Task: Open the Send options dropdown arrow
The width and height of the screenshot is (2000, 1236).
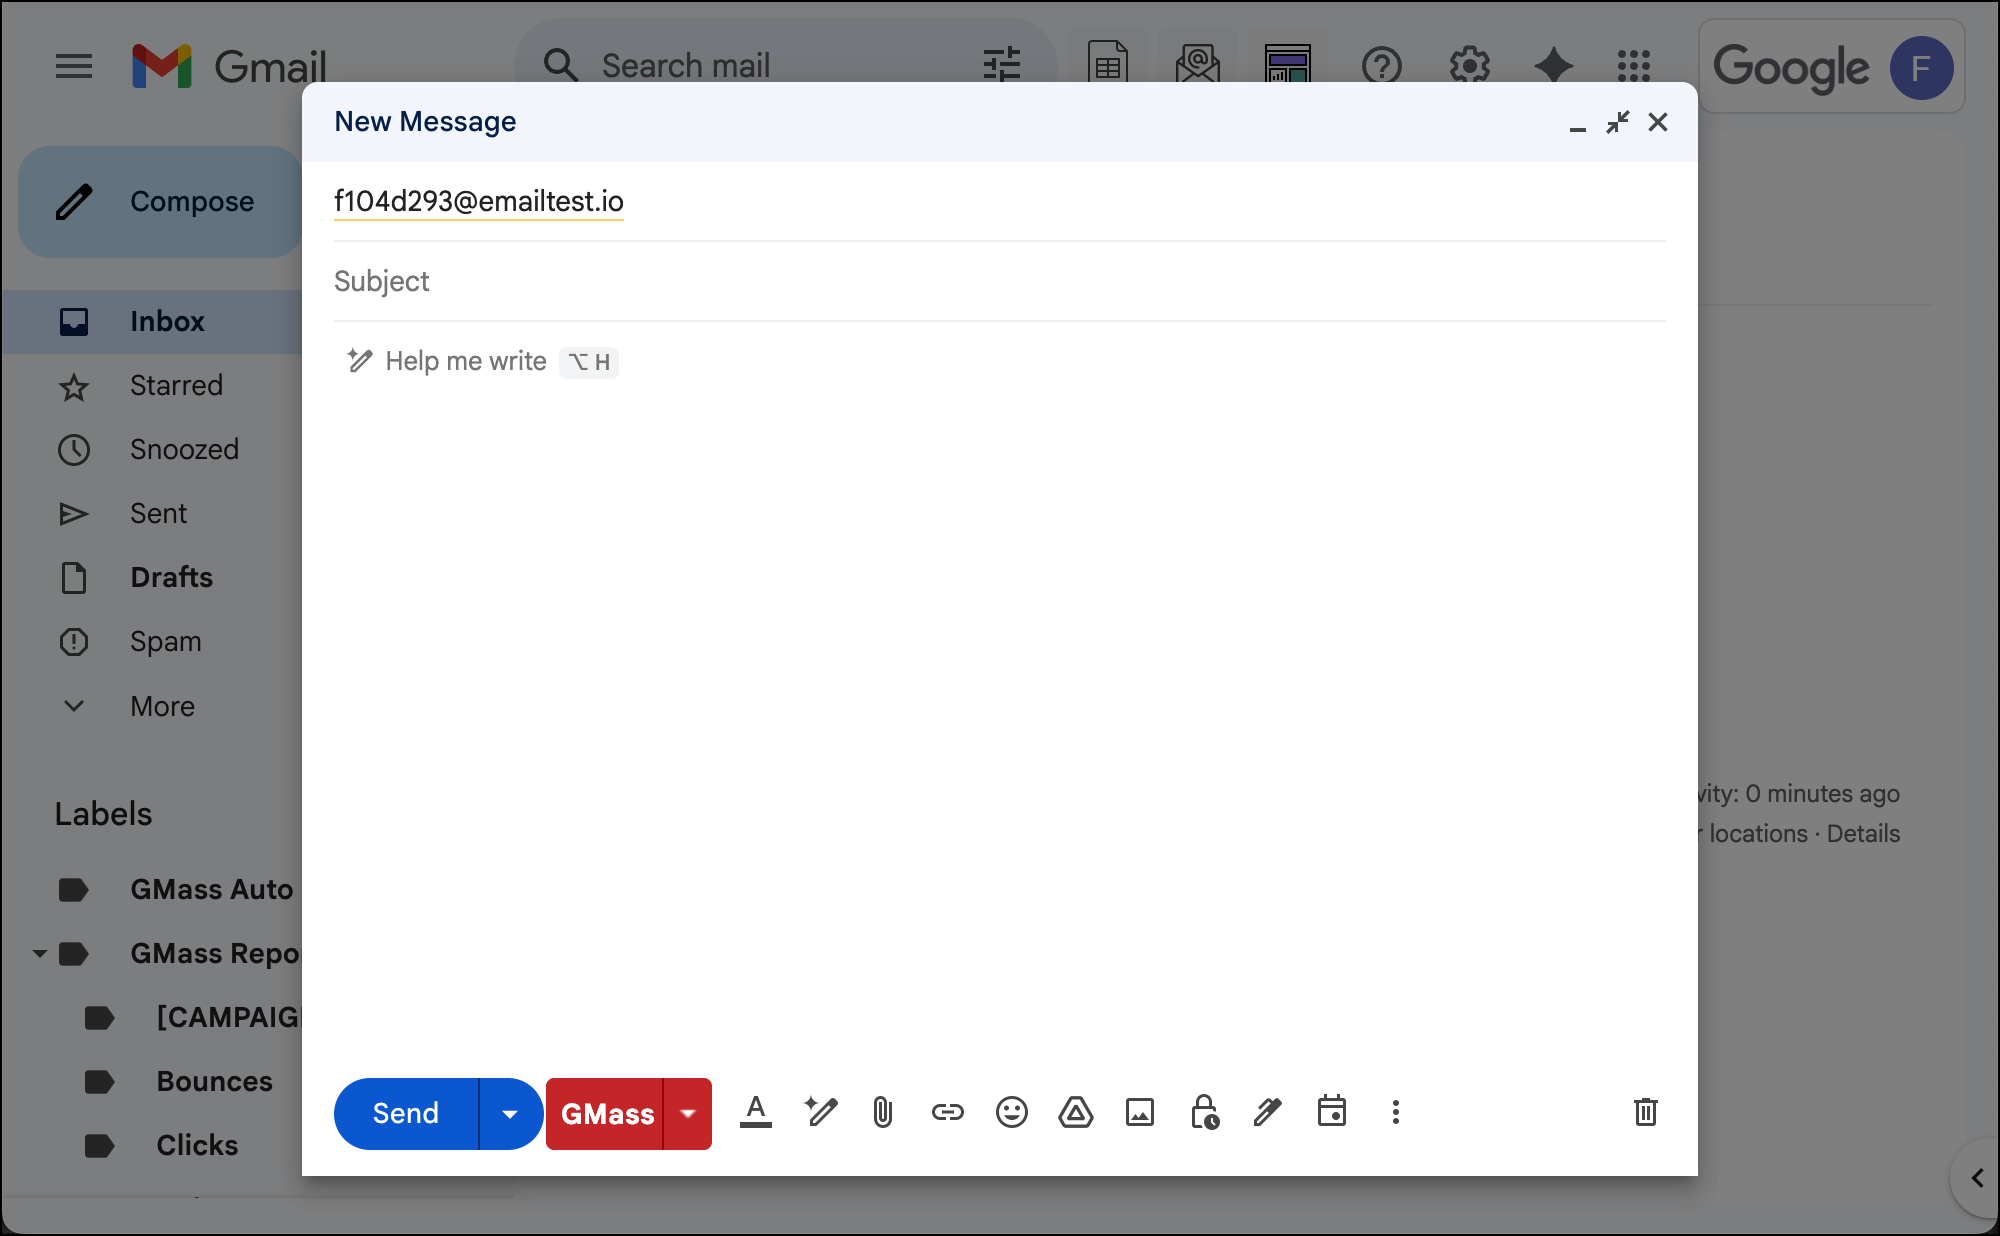Action: (510, 1113)
